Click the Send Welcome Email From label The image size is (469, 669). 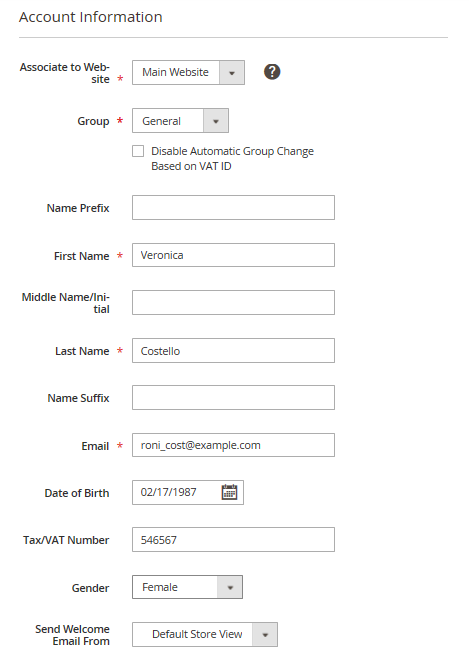(x=73, y=635)
